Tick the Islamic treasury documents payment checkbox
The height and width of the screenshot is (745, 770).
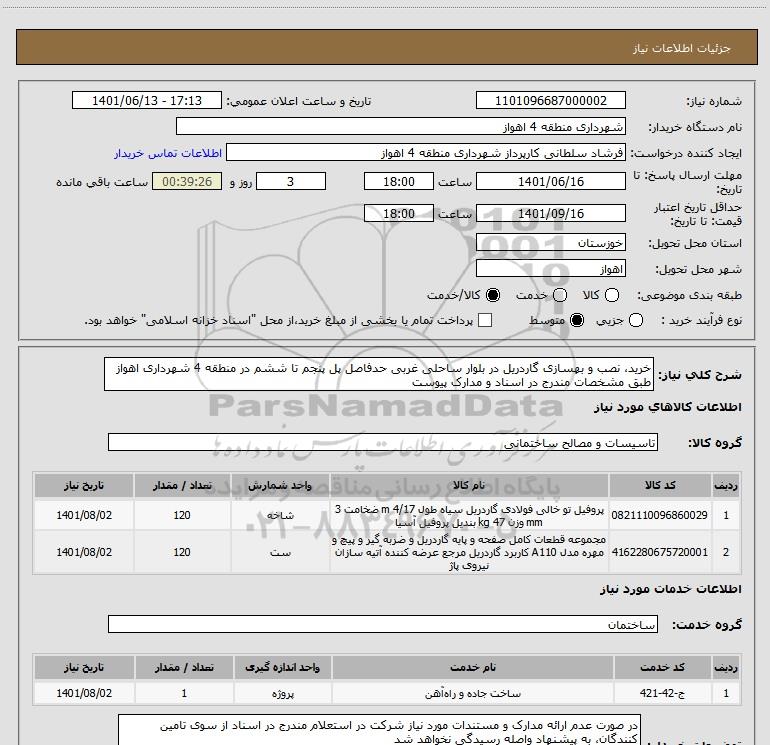485,320
